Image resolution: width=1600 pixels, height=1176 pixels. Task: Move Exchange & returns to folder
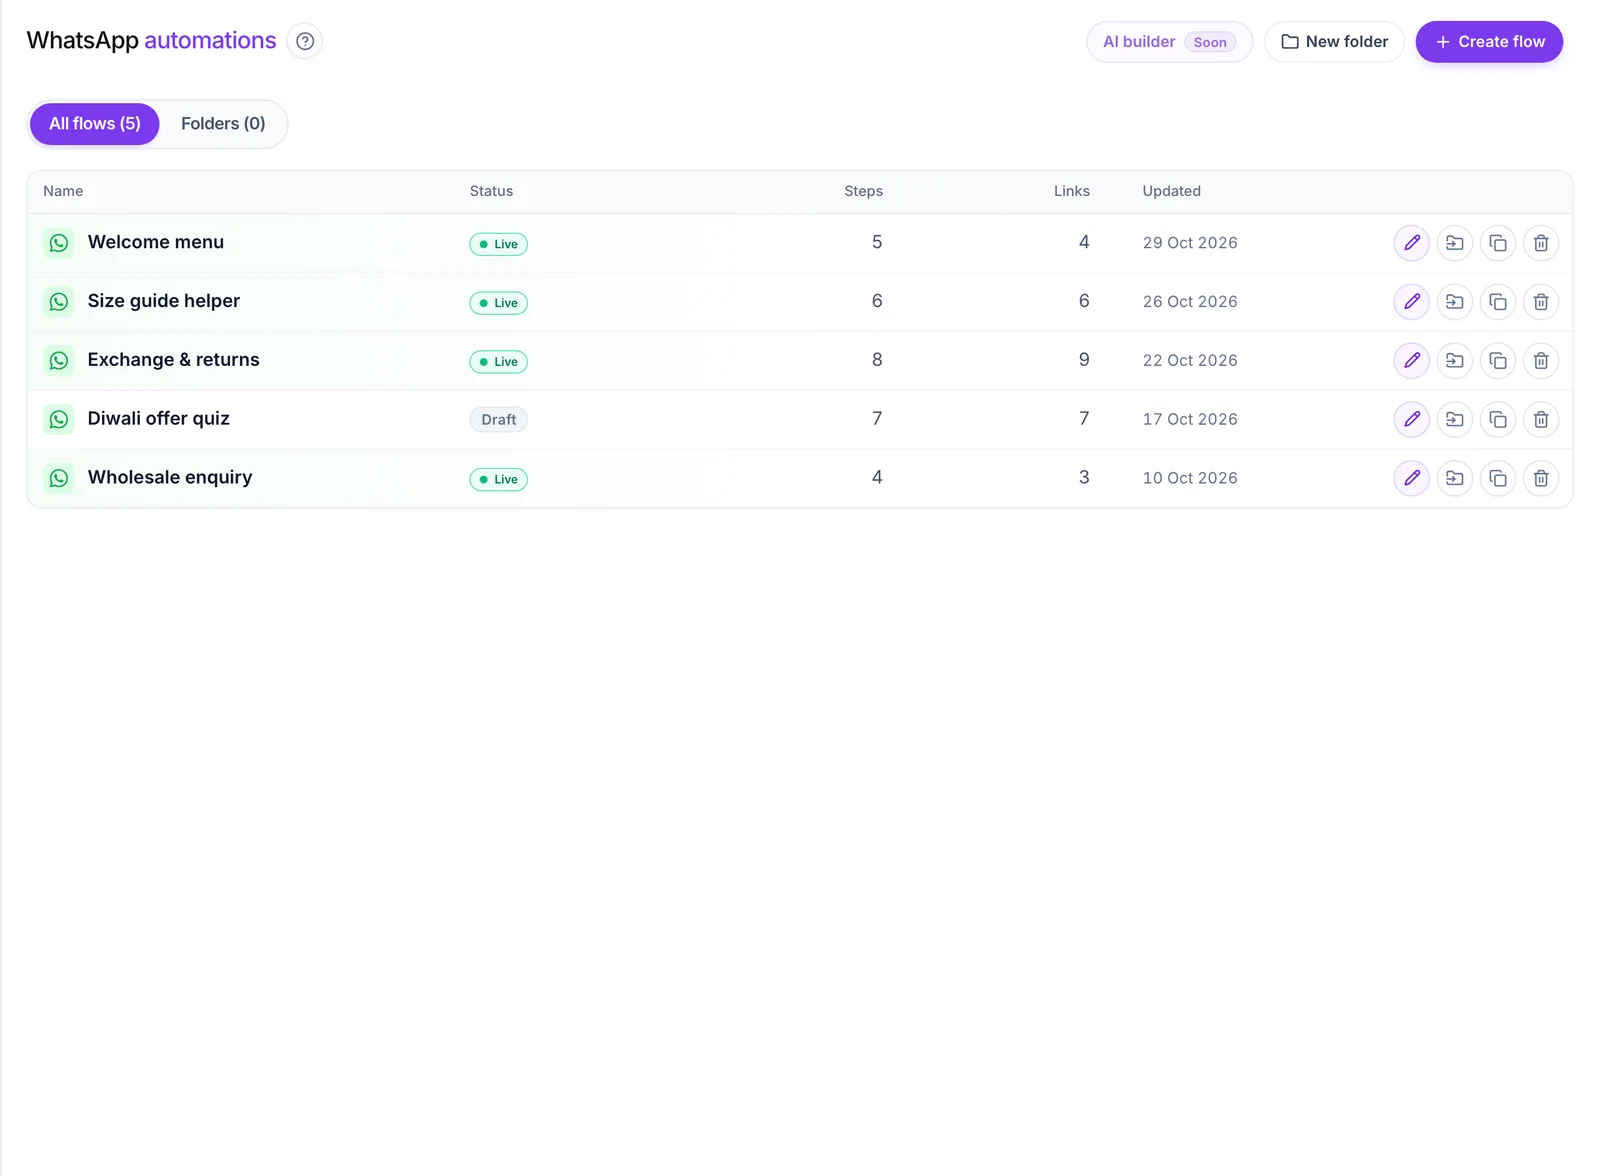1454,361
